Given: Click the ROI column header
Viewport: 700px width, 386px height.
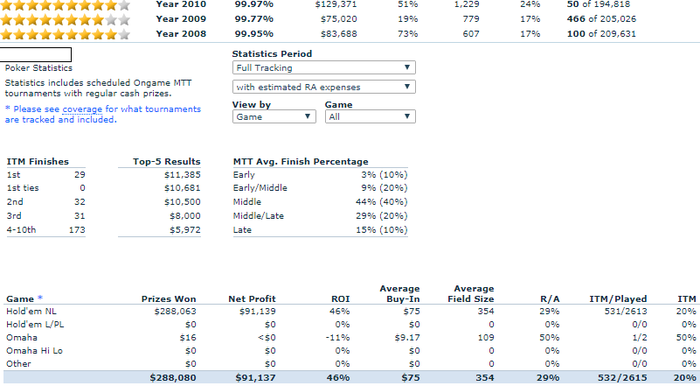Looking at the screenshot, I should click(340, 299).
